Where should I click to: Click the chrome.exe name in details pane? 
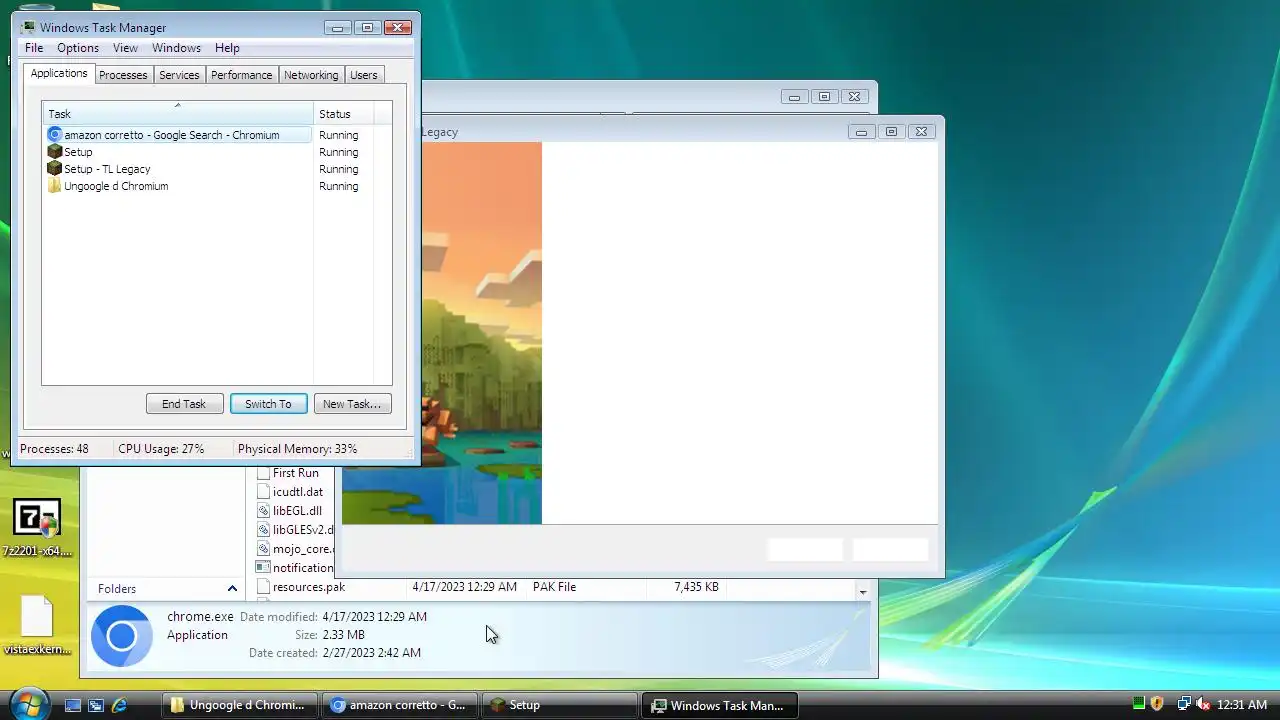pos(200,617)
